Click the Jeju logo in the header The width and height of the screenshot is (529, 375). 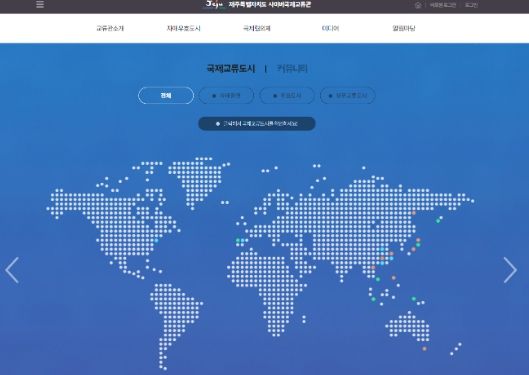pos(215,4)
